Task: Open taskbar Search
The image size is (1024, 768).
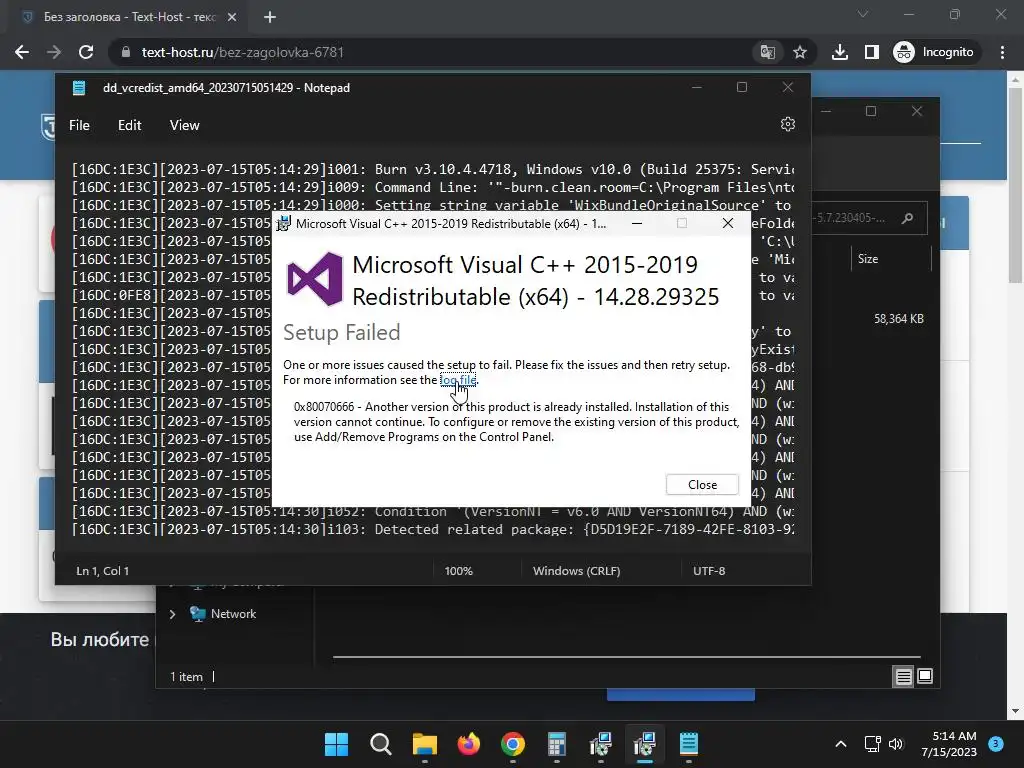Action: click(381, 744)
